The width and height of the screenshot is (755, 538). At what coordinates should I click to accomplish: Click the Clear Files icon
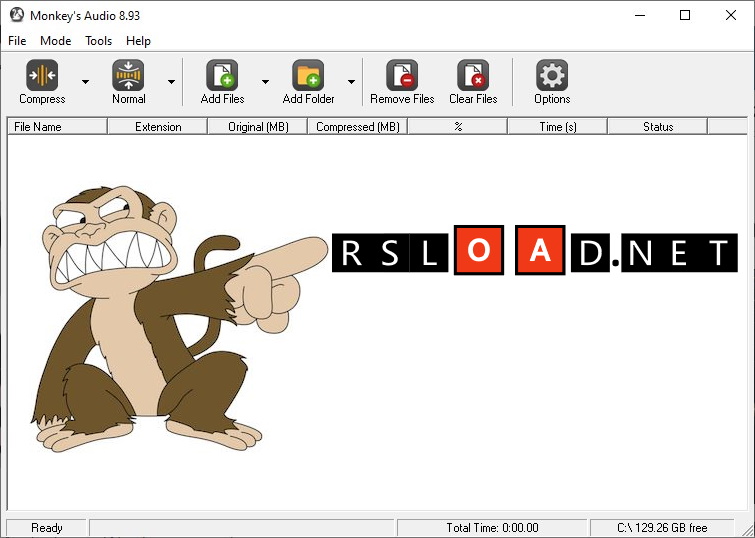coord(473,76)
